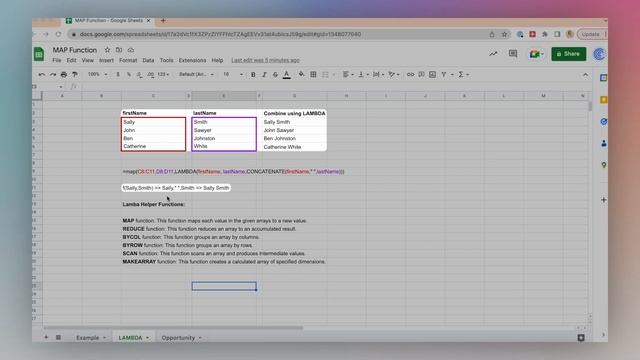Open the Data menu
The width and height of the screenshot is (640, 360).
tap(148, 60)
